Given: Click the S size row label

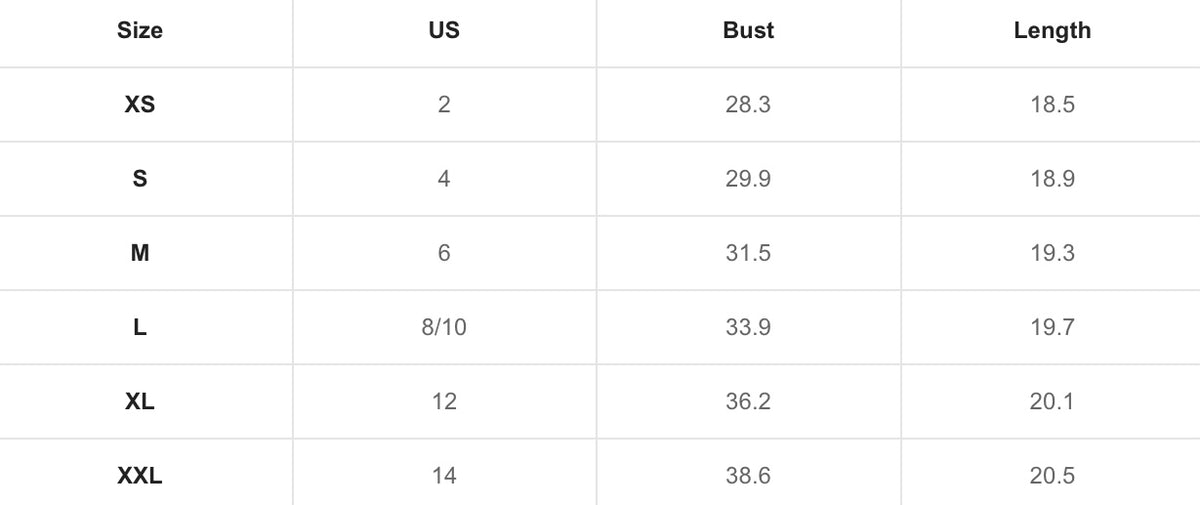Looking at the screenshot, I should (x=140, y=179).
